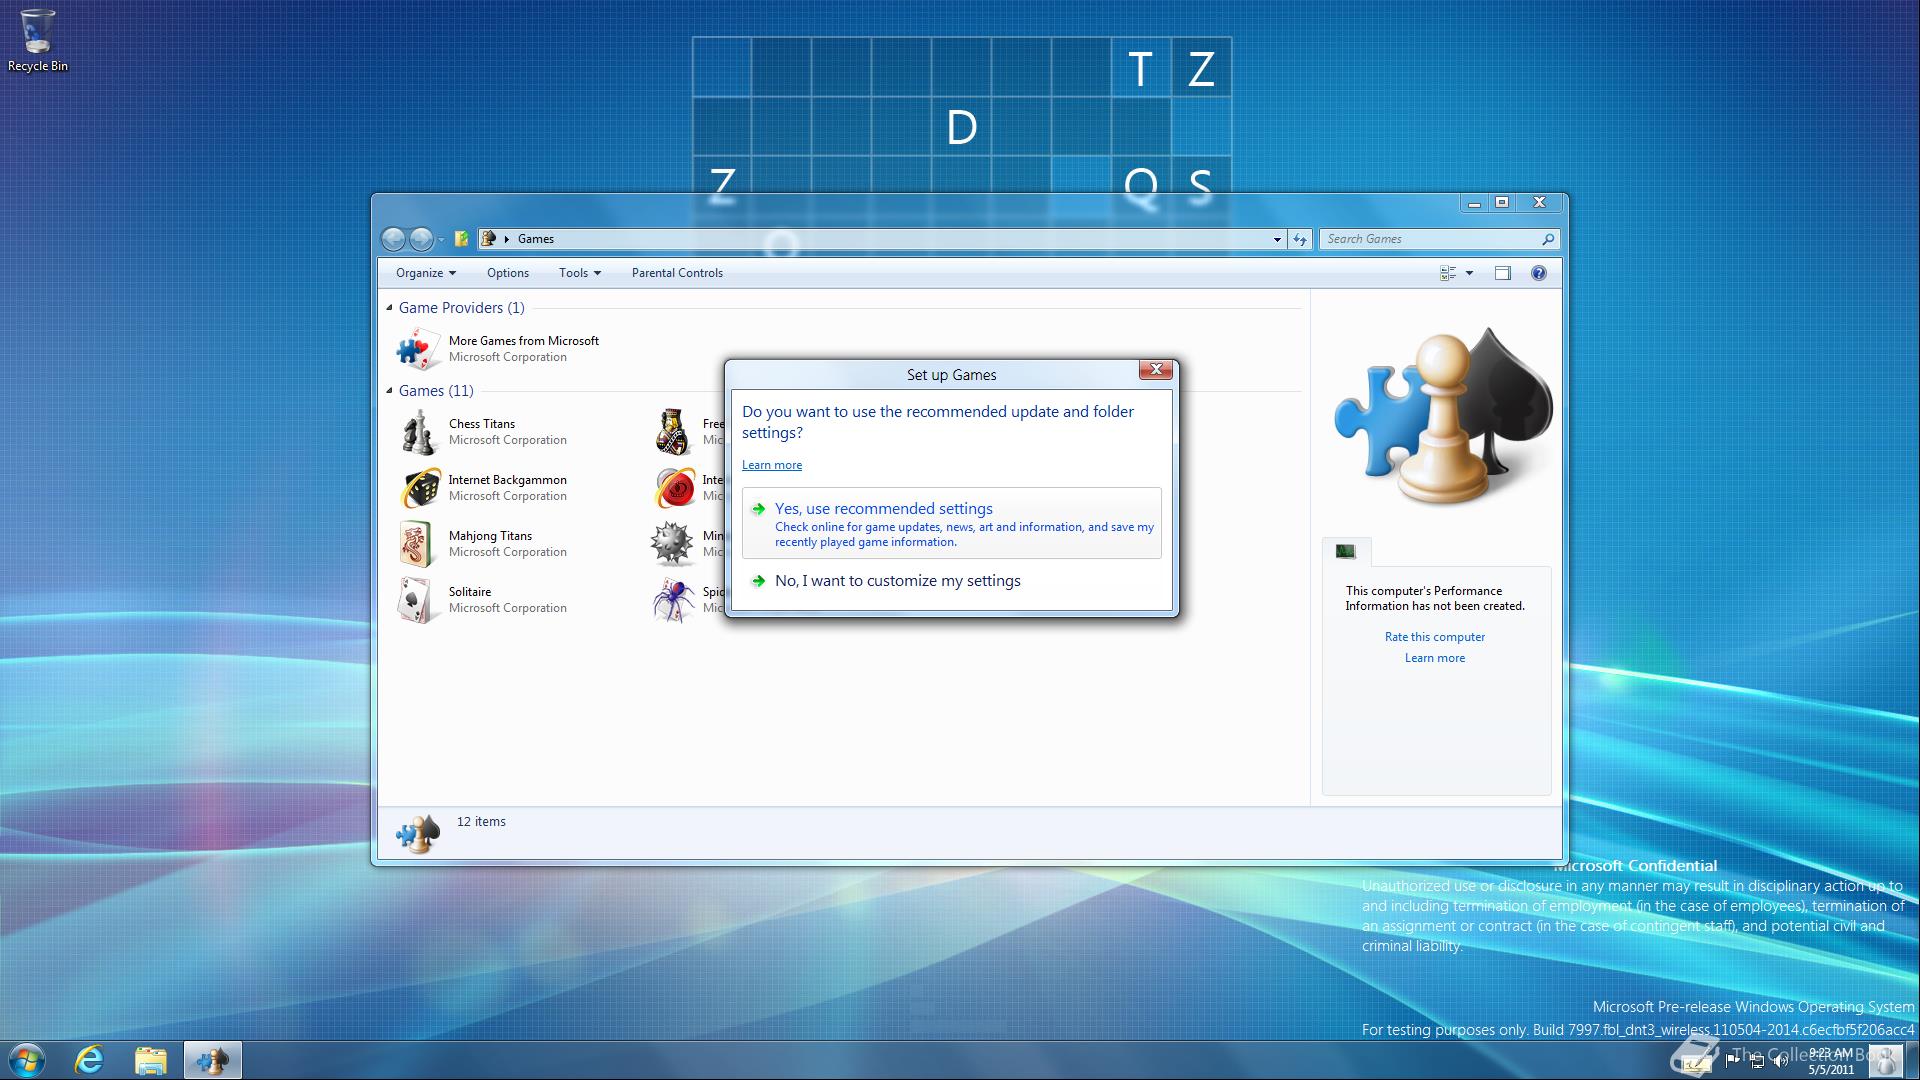
Task: Launch Internet Explorer from the taskbar
Action: [x=90, y=1060]
